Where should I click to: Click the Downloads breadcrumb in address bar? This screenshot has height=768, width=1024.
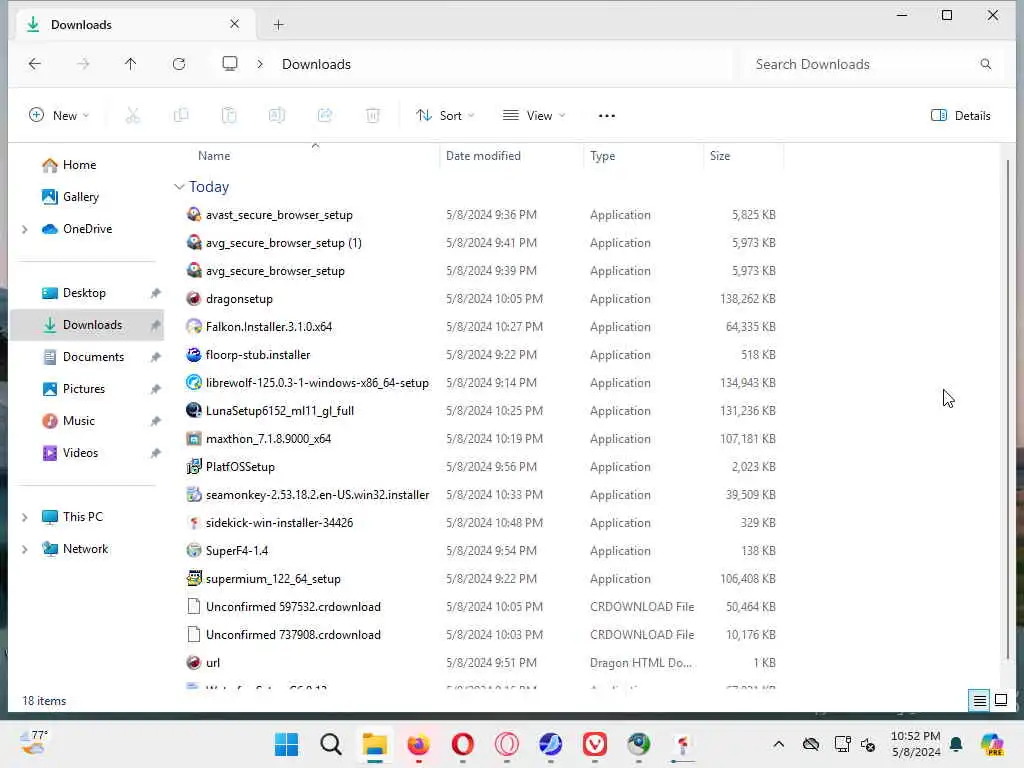tap(316, 64)
